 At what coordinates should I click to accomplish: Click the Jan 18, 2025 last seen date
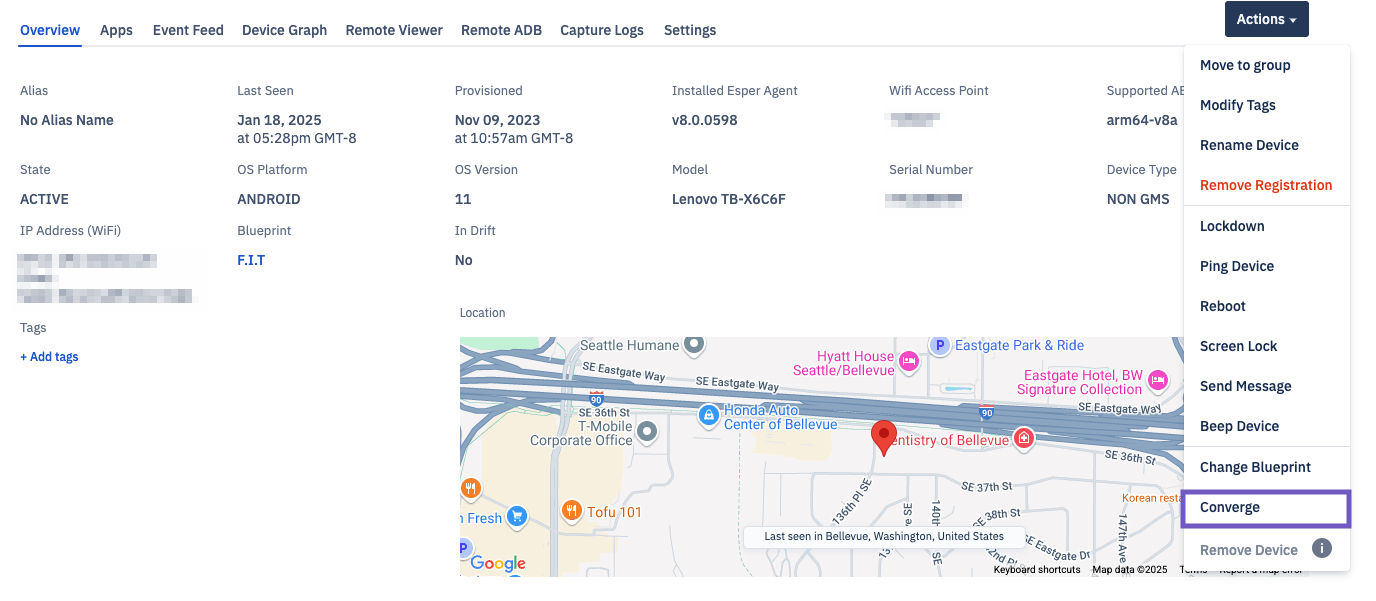280,120
